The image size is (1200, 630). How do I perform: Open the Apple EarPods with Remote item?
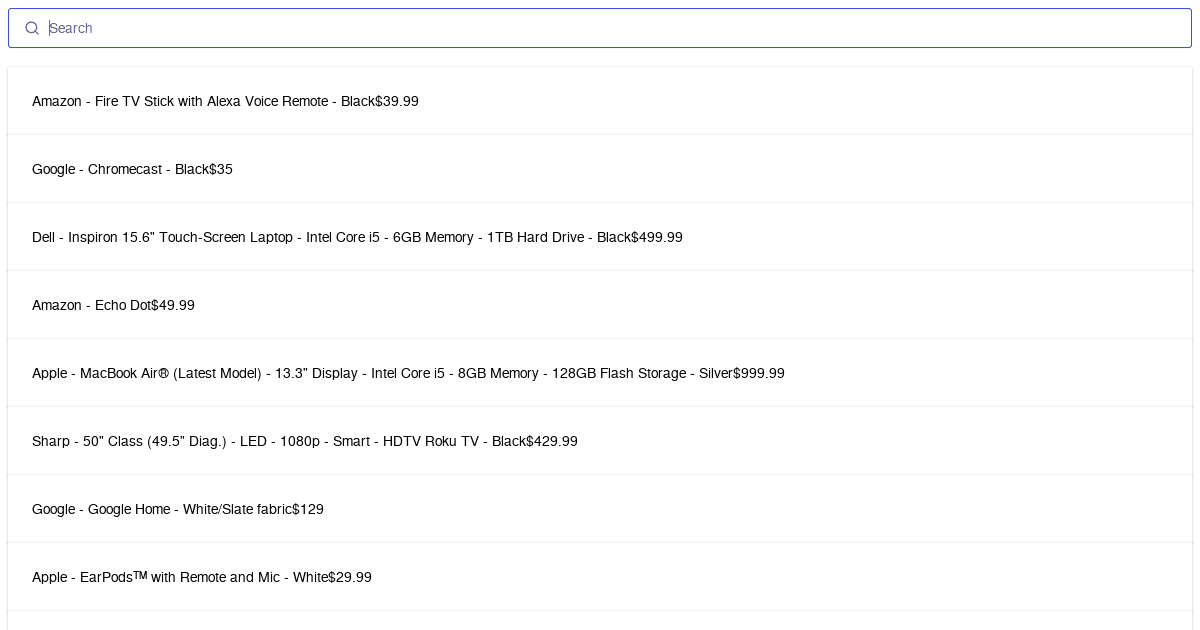point(180,577)
